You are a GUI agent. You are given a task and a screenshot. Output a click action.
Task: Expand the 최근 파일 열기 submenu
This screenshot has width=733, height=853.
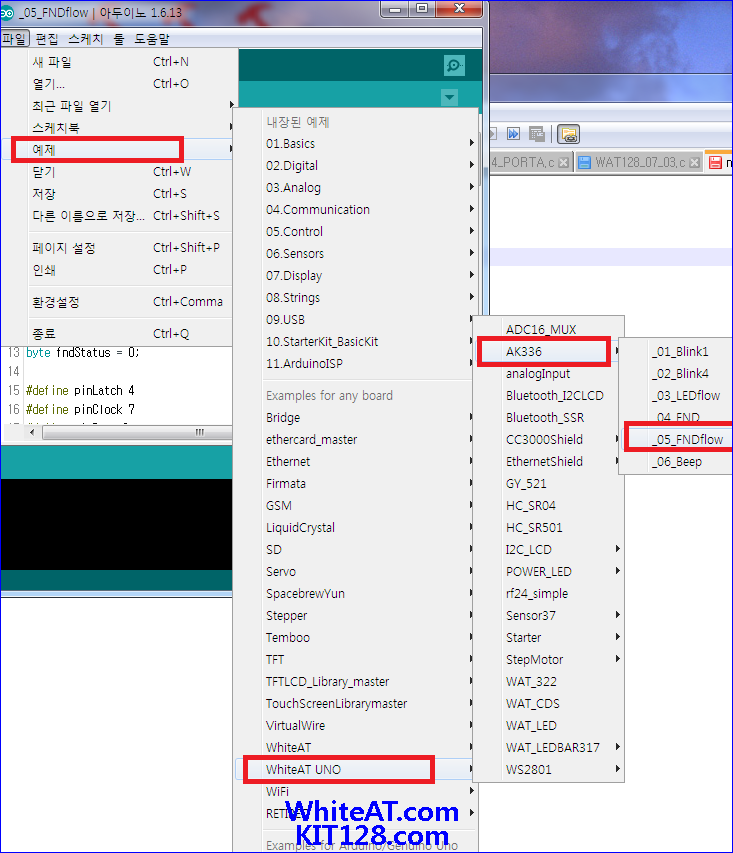click(x=124, y=106)
